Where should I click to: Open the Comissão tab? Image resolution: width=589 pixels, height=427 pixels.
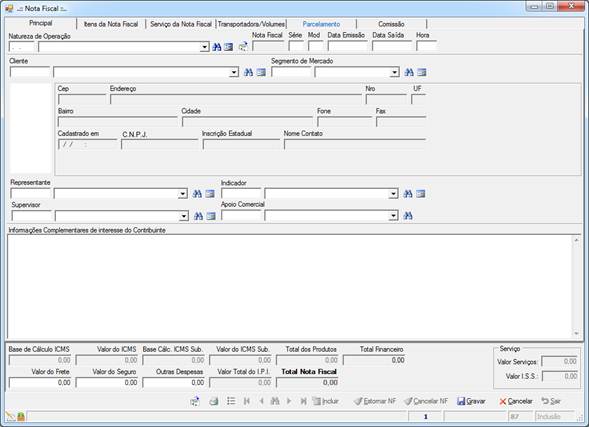[391, 24]
